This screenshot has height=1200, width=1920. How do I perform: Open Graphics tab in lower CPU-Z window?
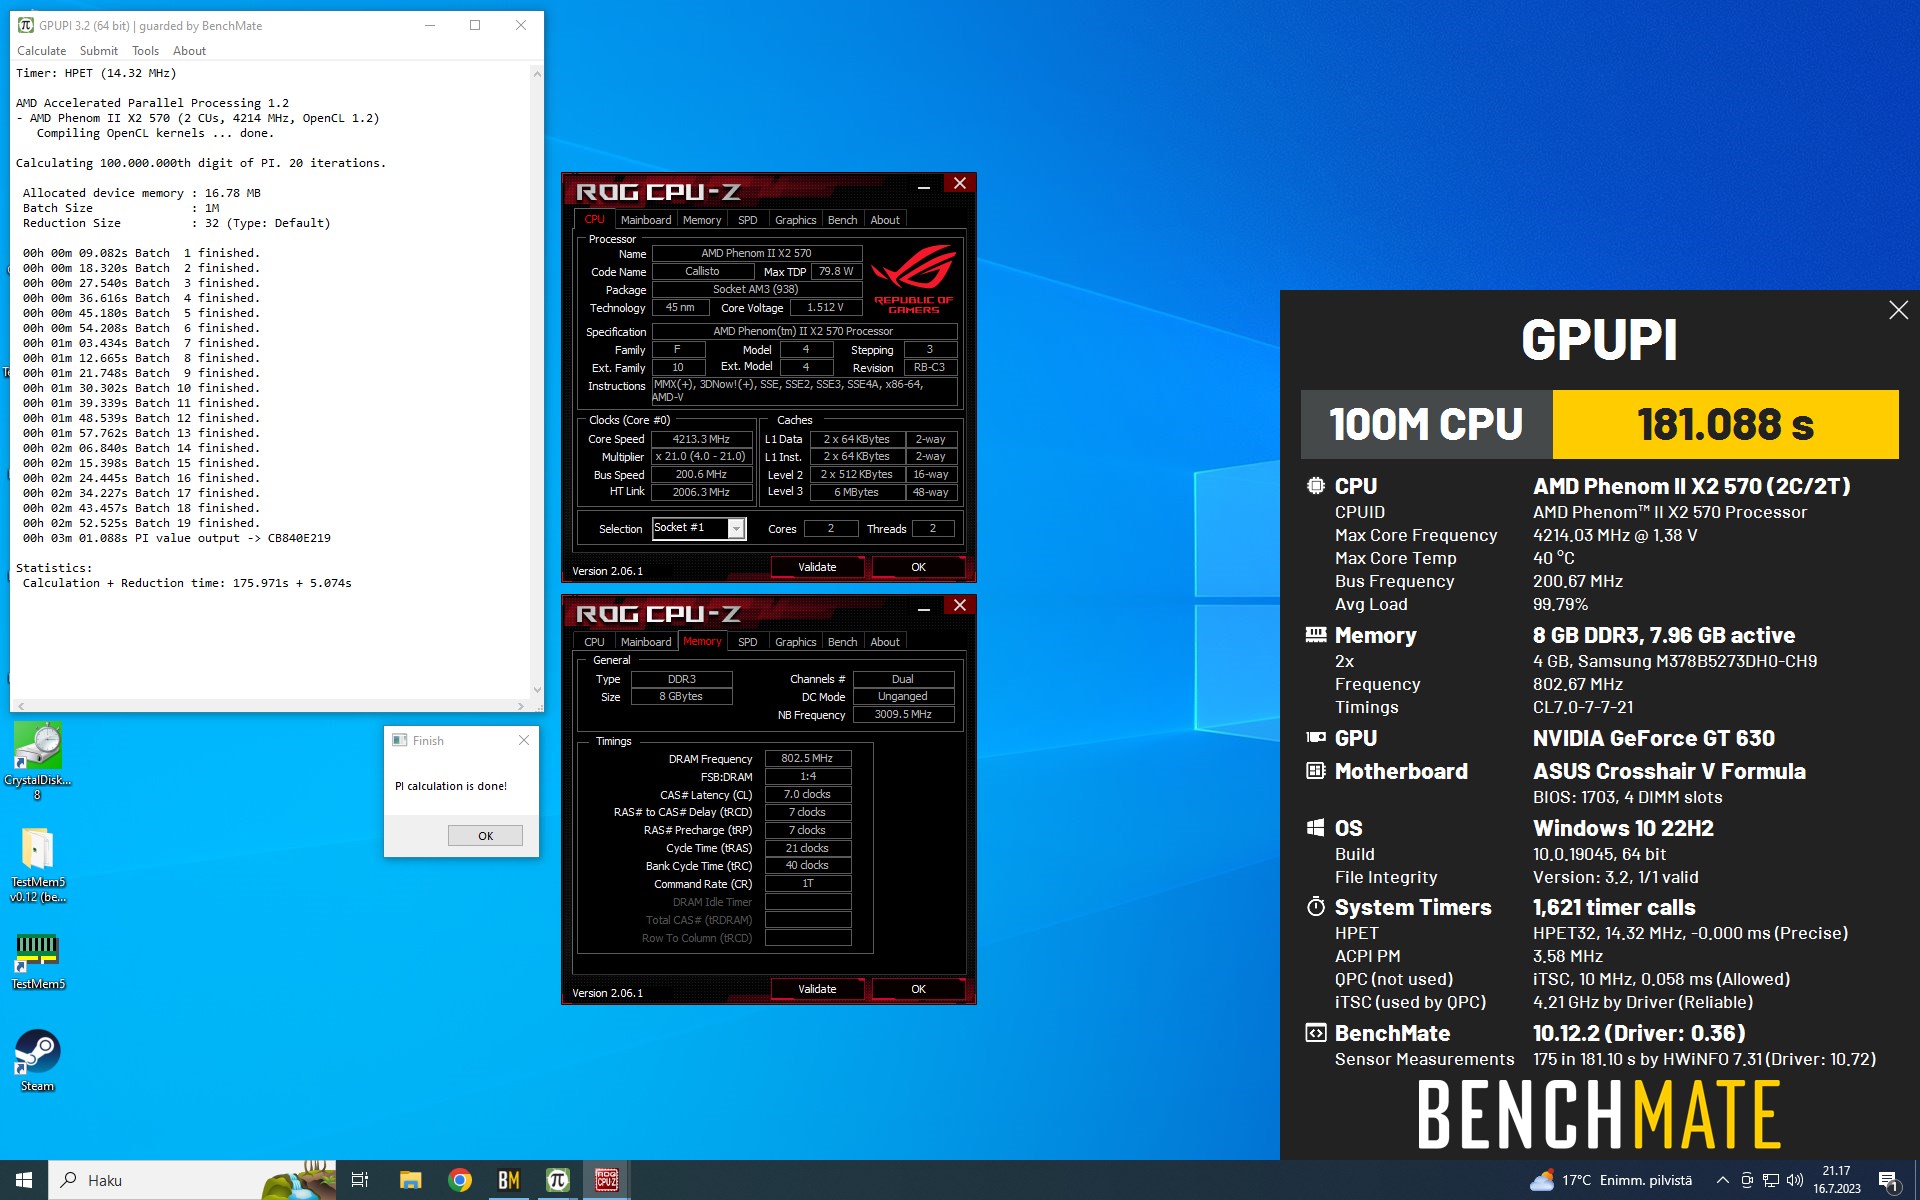[796, 642]
